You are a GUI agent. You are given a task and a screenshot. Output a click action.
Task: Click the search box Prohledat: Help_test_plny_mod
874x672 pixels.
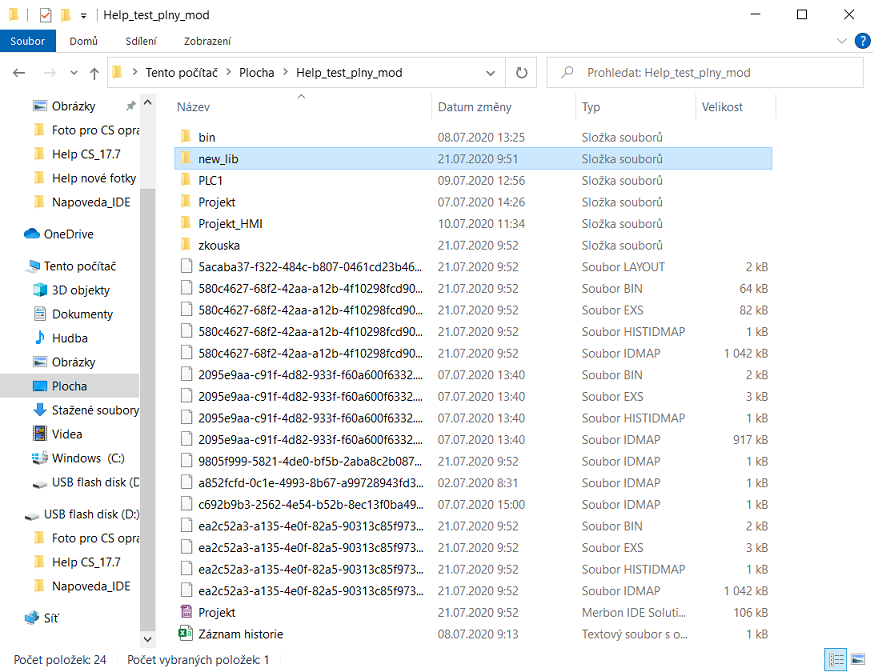coord(705,73)
